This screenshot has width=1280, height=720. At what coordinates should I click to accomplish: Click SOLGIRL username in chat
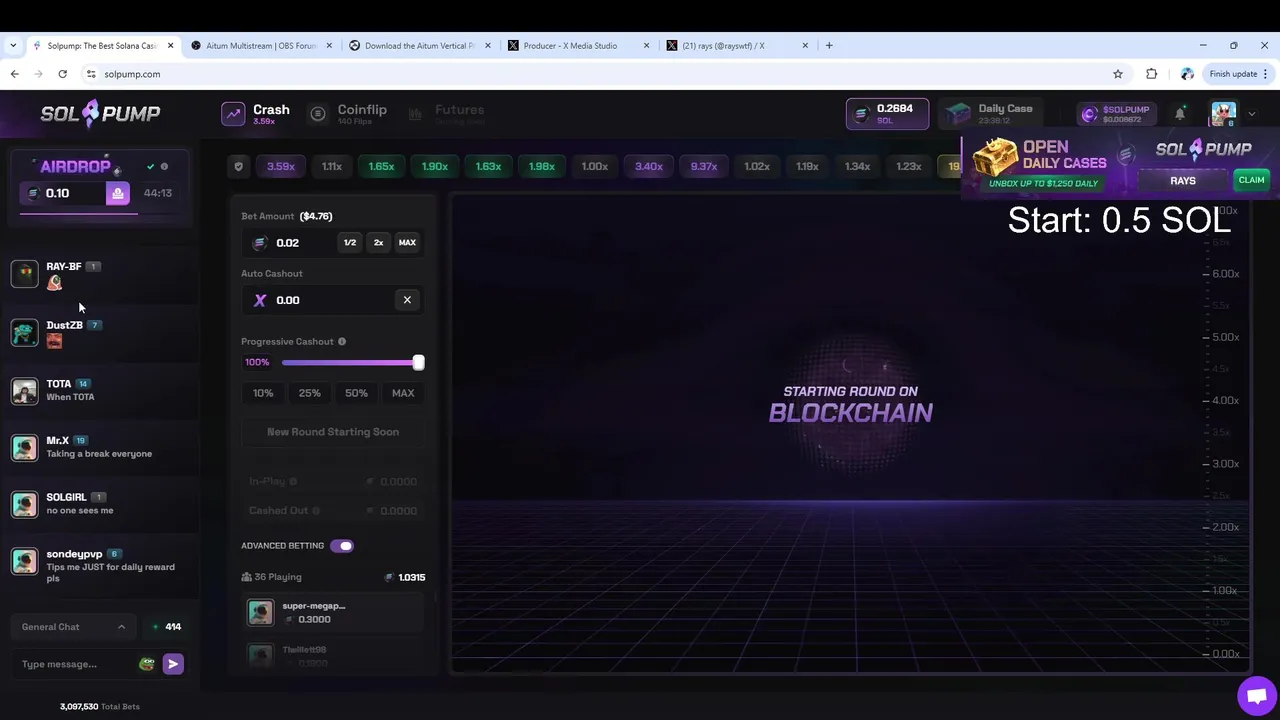pos(66,497)
